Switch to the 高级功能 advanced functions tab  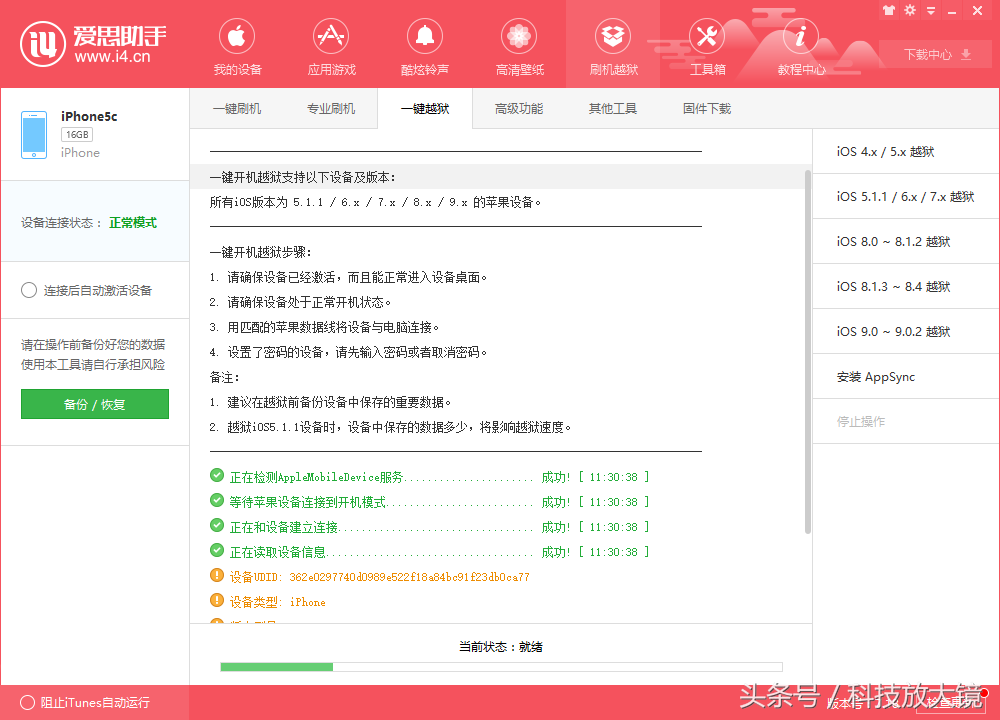tap(519, 108)
